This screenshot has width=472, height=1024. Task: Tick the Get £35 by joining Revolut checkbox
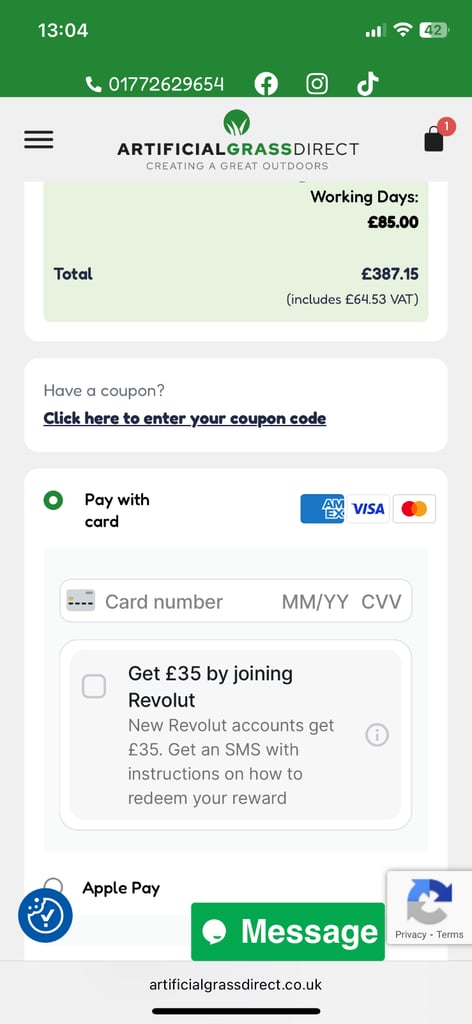point(94,686)
